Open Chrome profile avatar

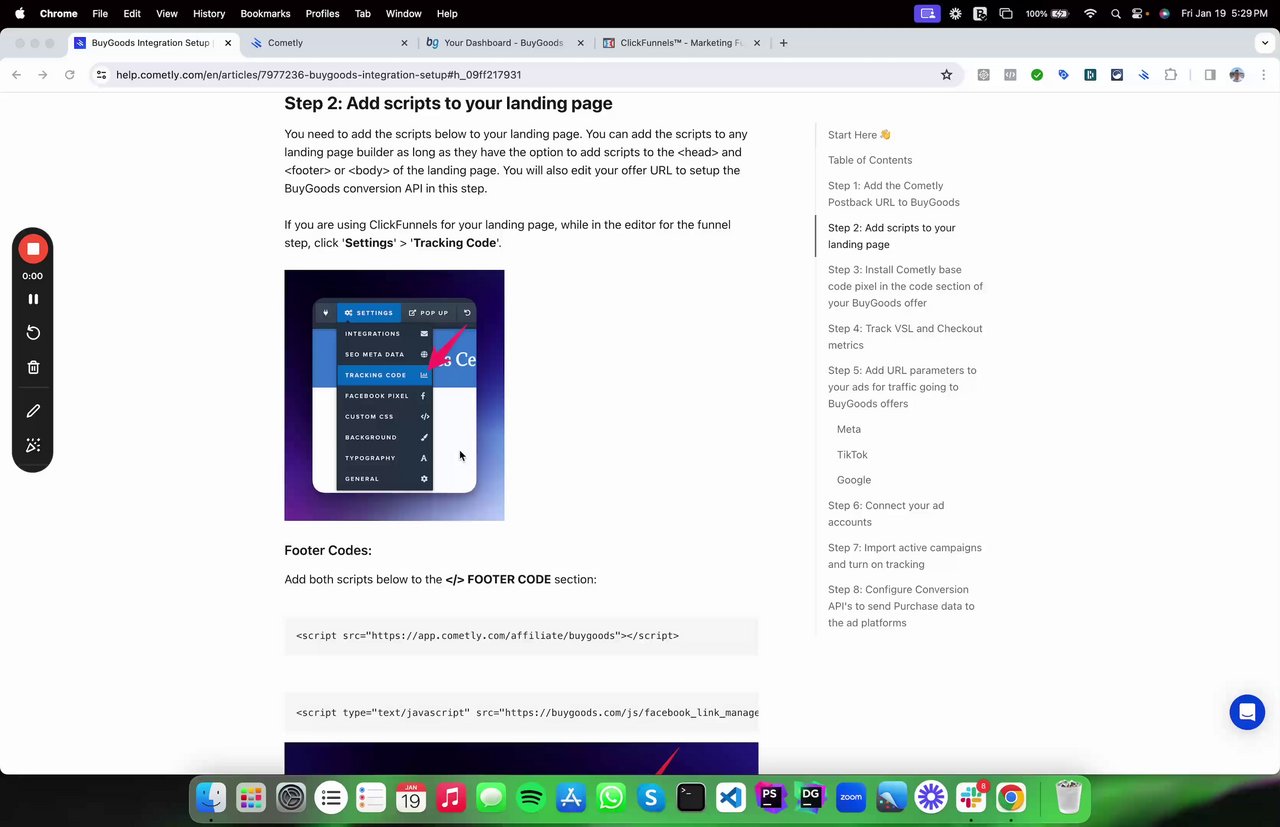coord(1237,75)
